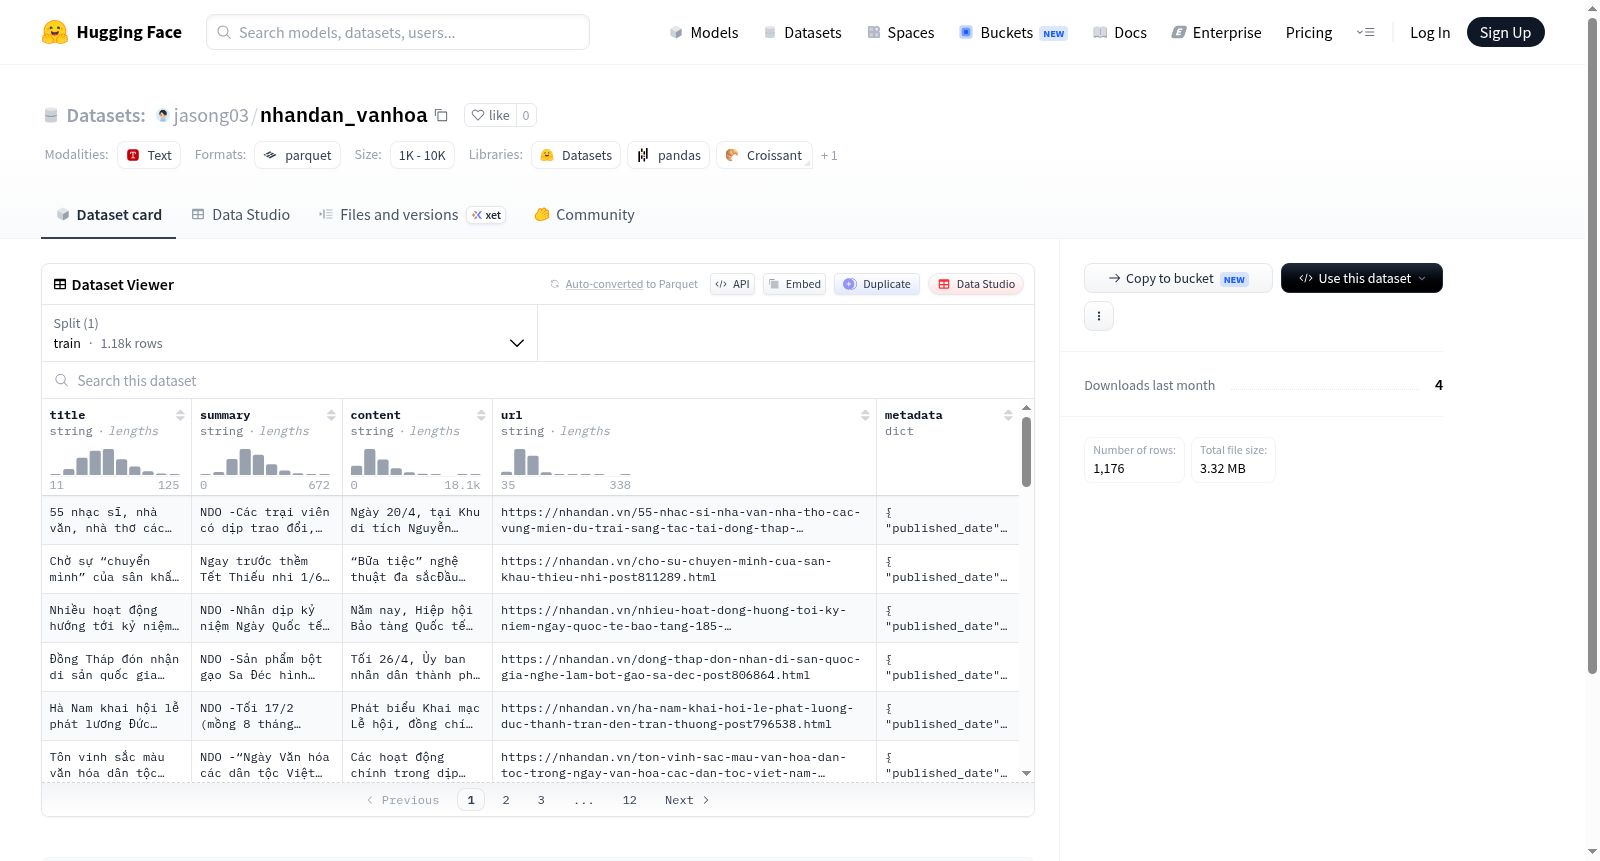This screenshot has height=861, width=1600.
Task: Go to page 12 of the table
Action: [630, 800]
